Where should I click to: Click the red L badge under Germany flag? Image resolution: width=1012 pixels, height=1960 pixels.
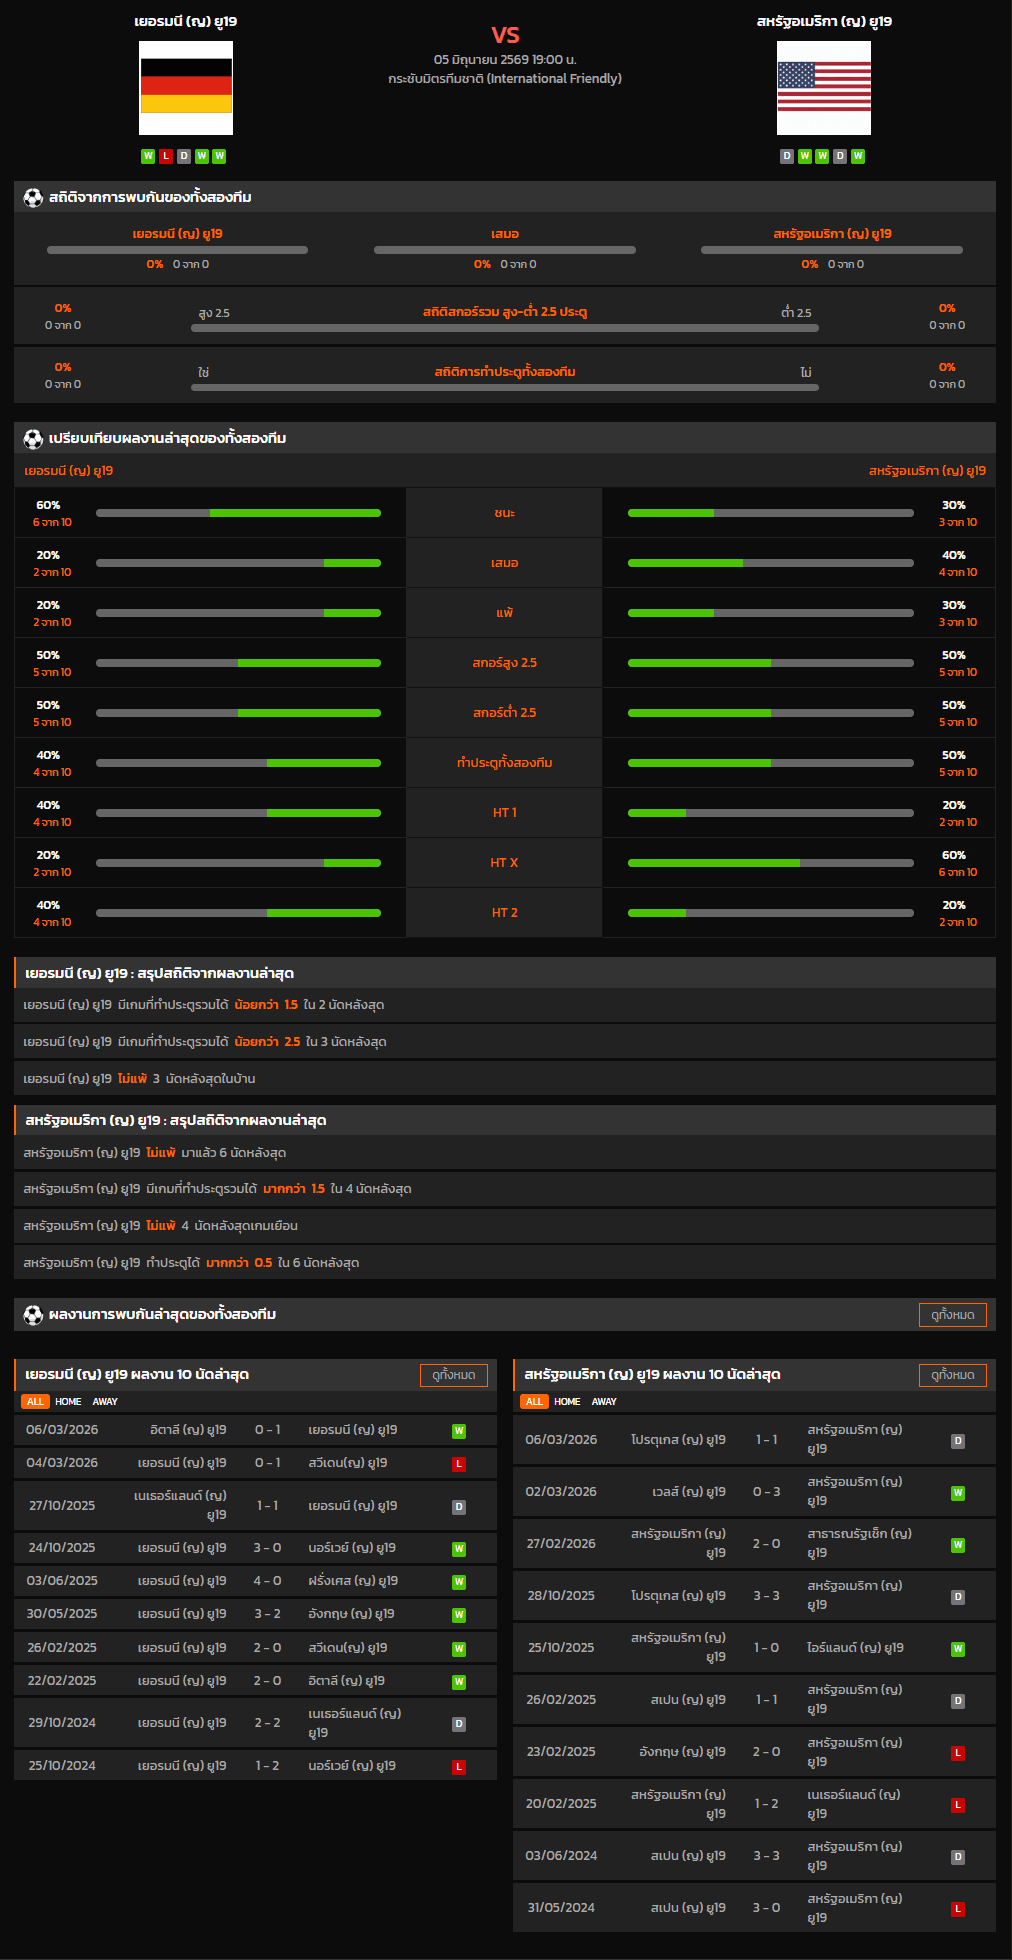[x=166, y=156]
